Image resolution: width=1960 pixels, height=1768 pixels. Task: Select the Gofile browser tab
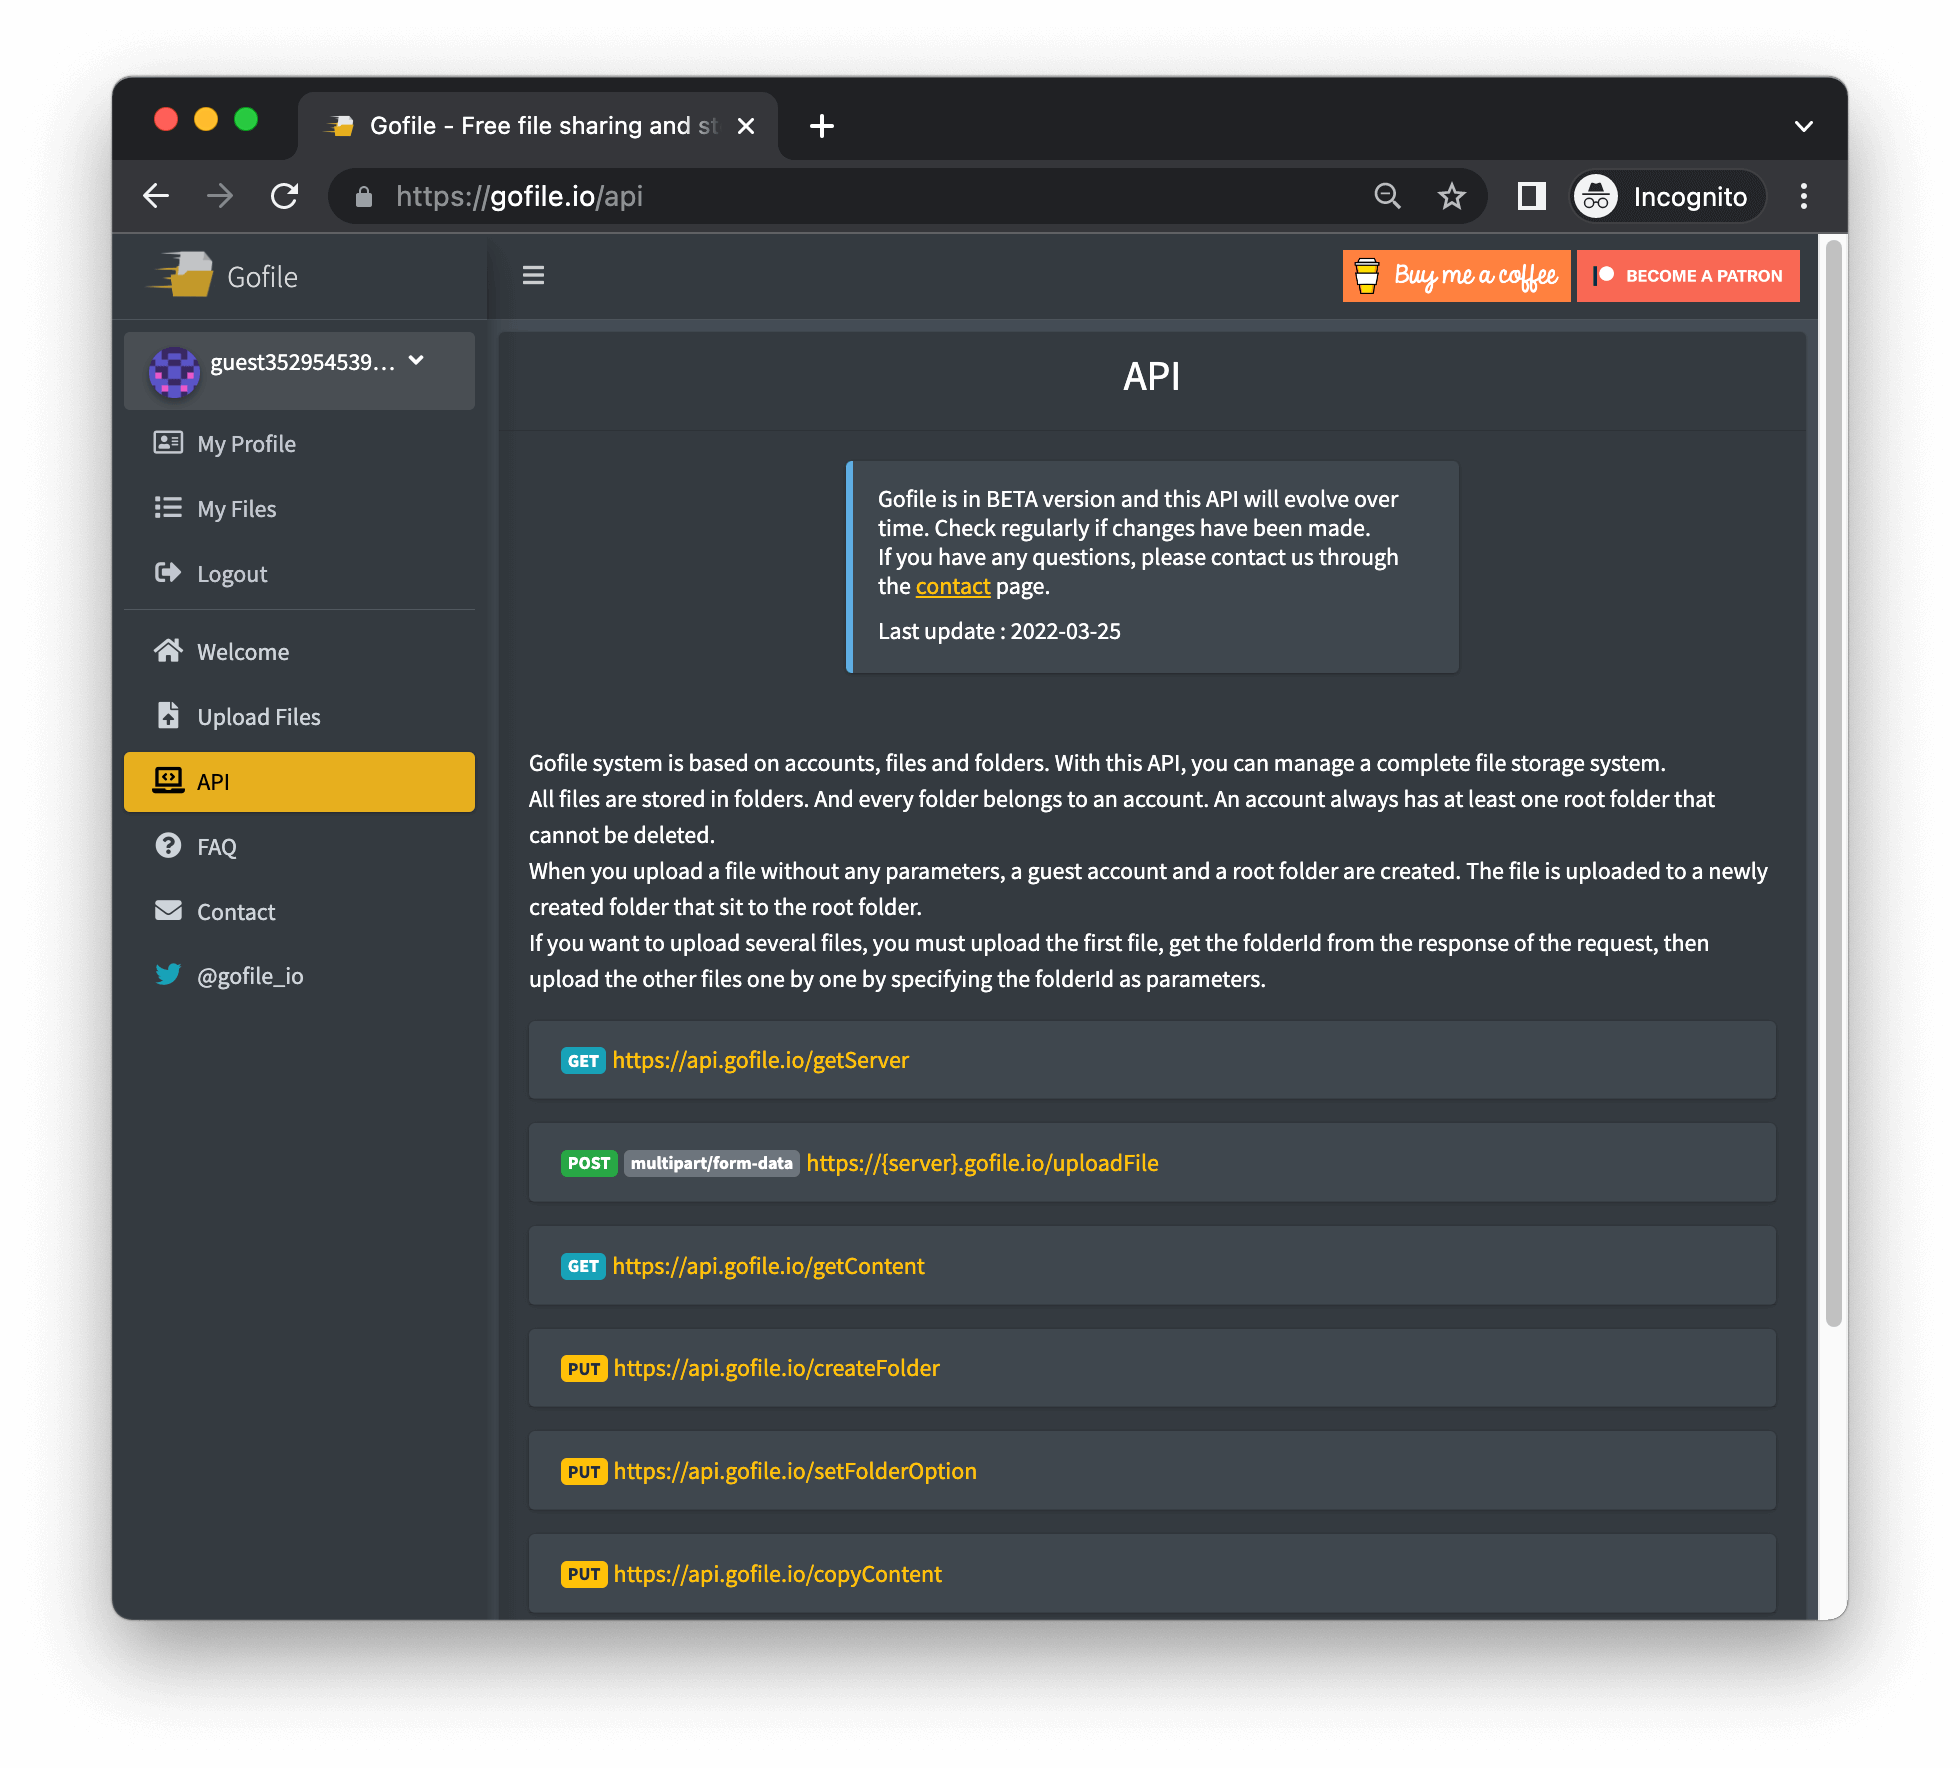pos(538,126)
